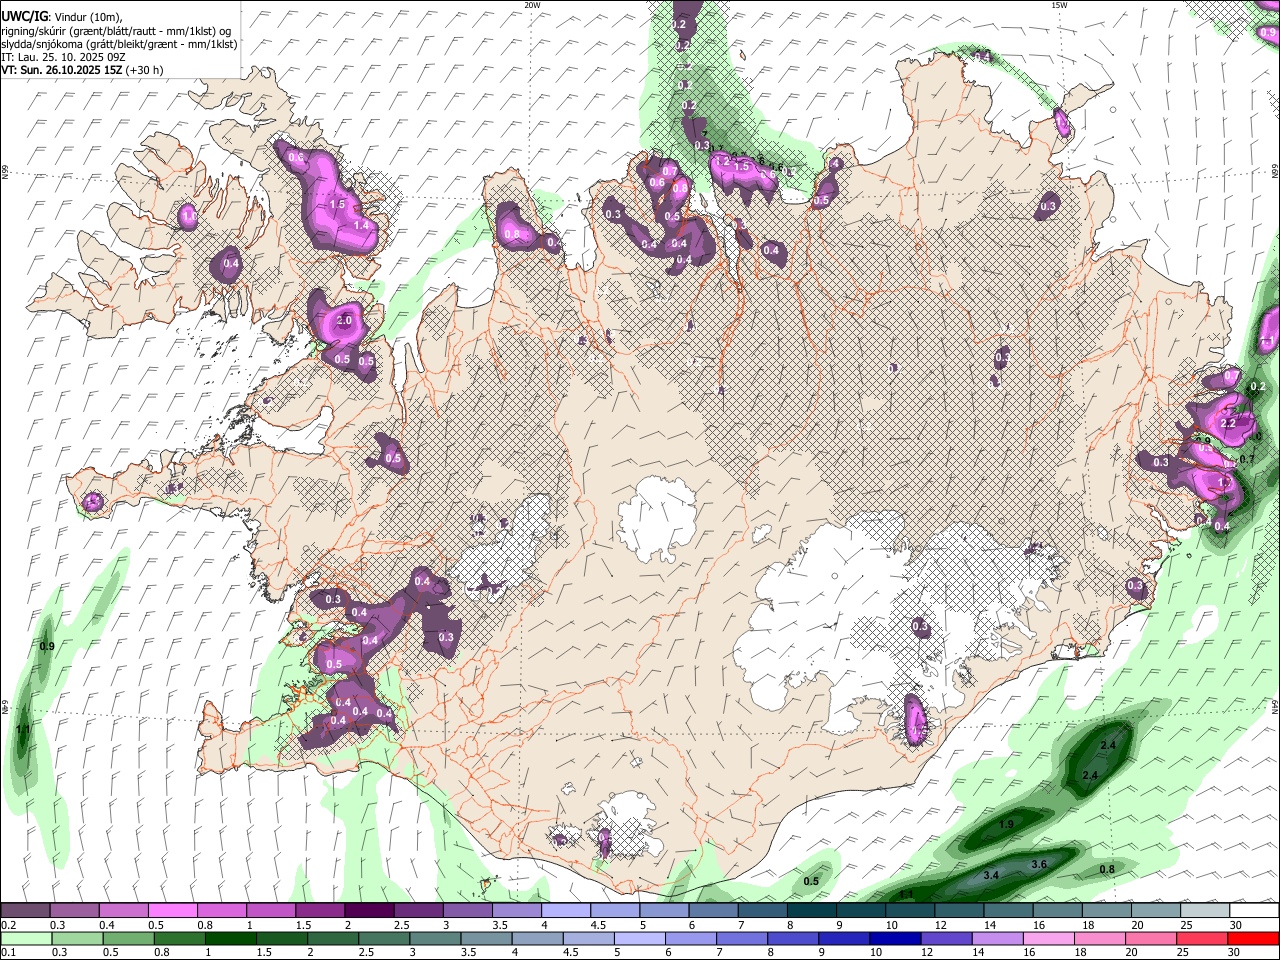Click the 1.9 rain value in green band
This screenshot has height=960, width=1280.
(1007, 824)
